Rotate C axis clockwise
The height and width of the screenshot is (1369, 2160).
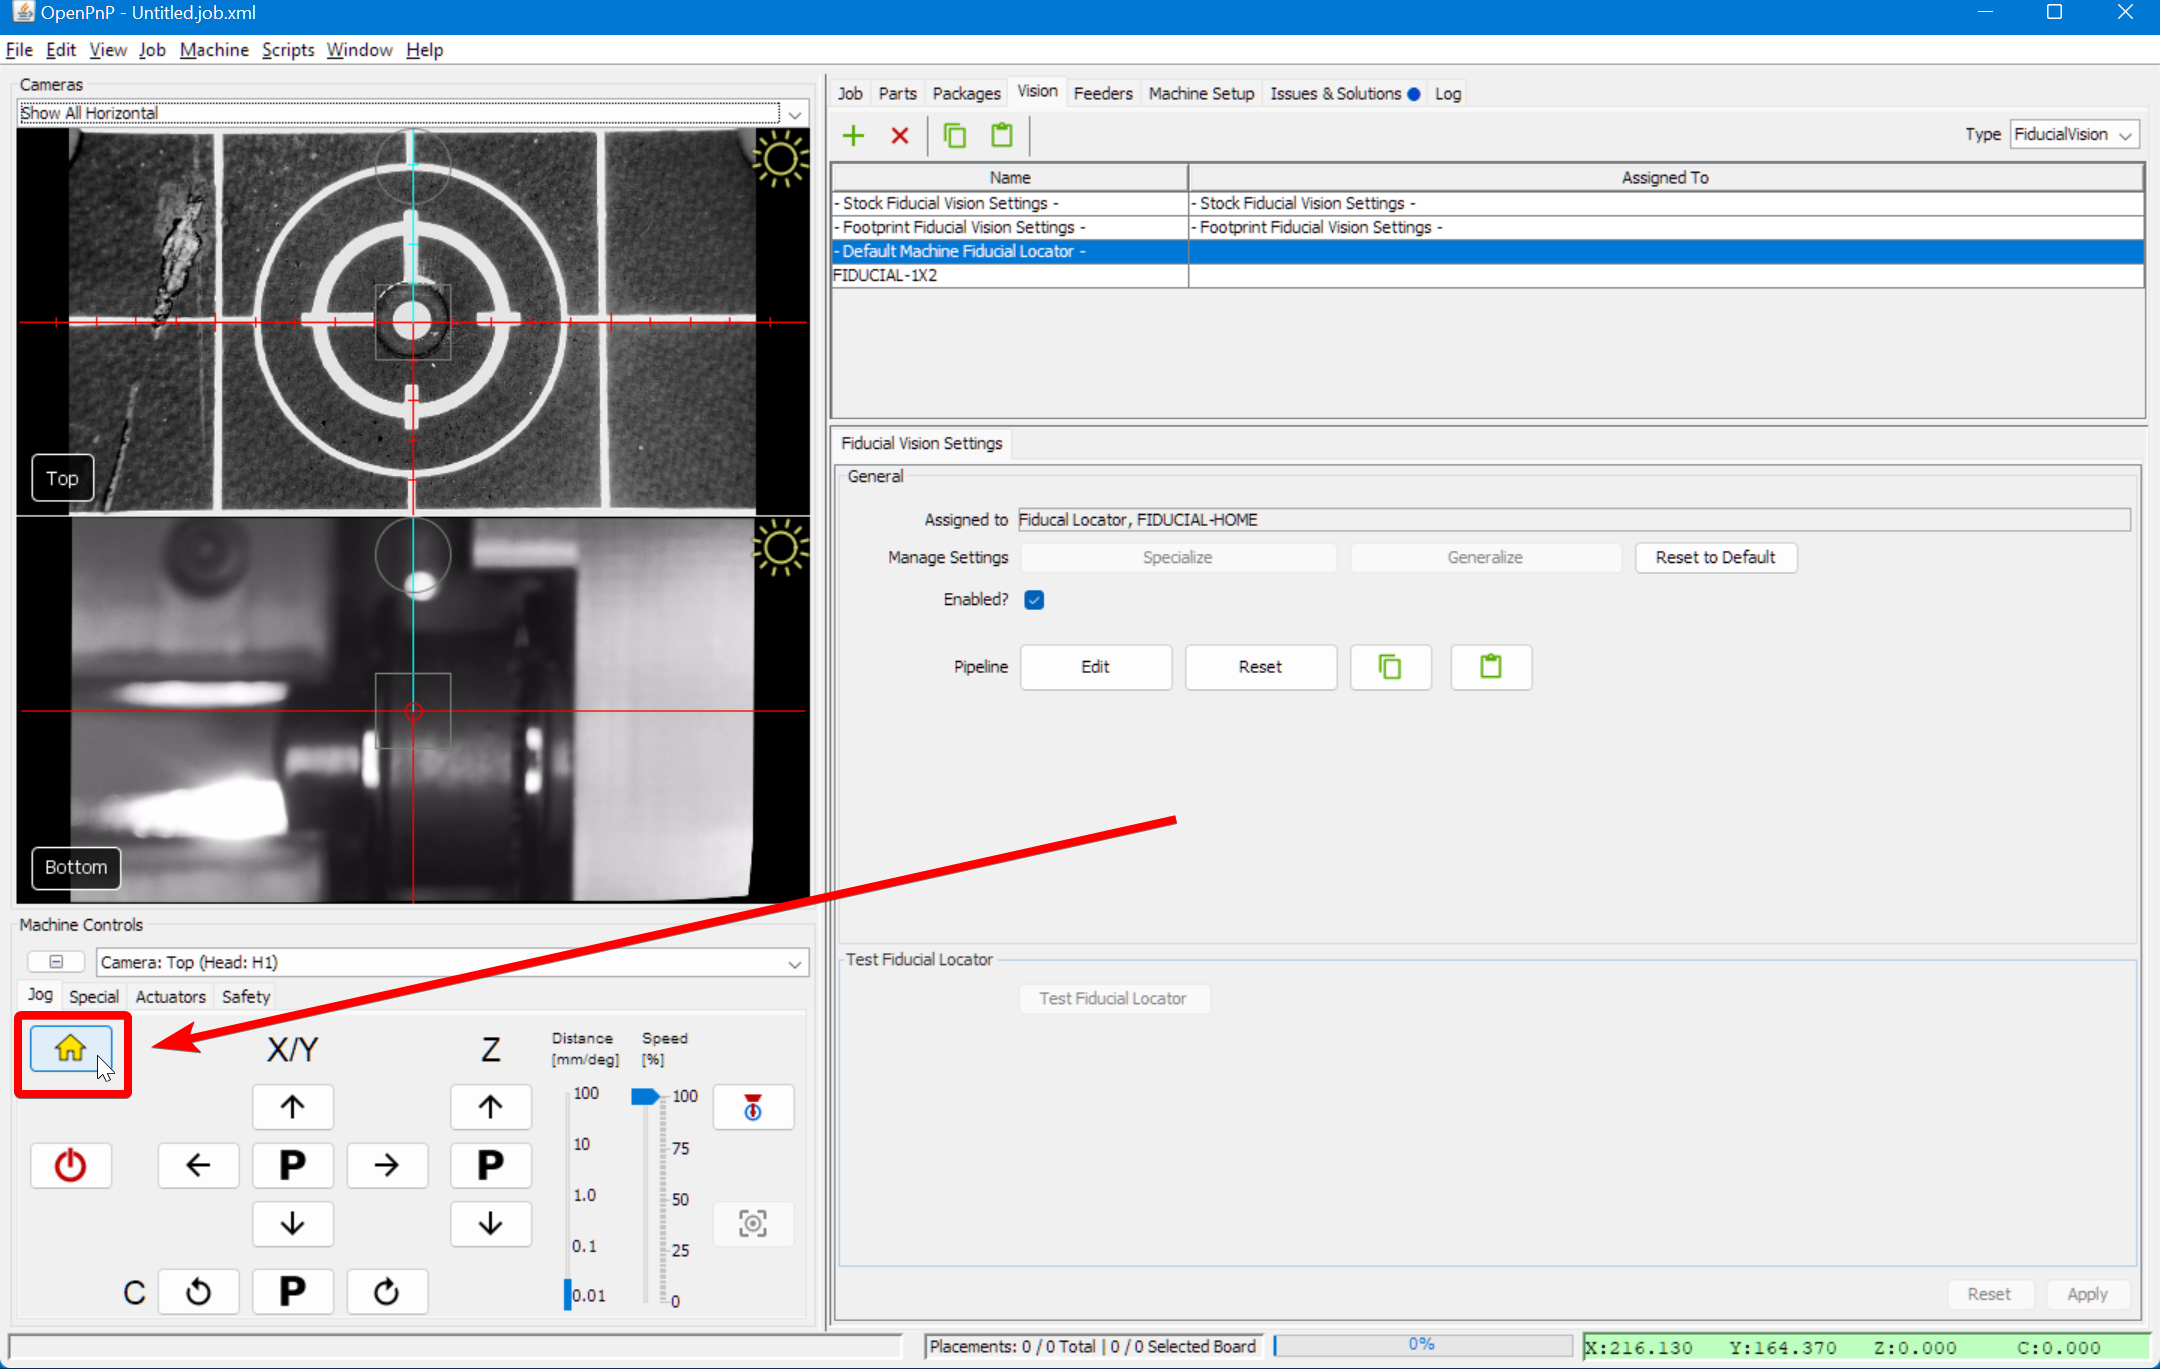point(386,1292)
